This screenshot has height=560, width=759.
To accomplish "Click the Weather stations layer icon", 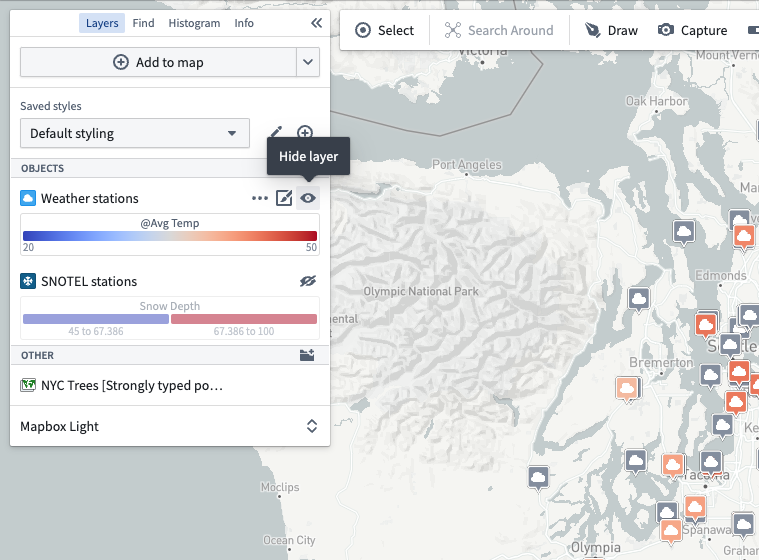I will click(x=28, y=198).
